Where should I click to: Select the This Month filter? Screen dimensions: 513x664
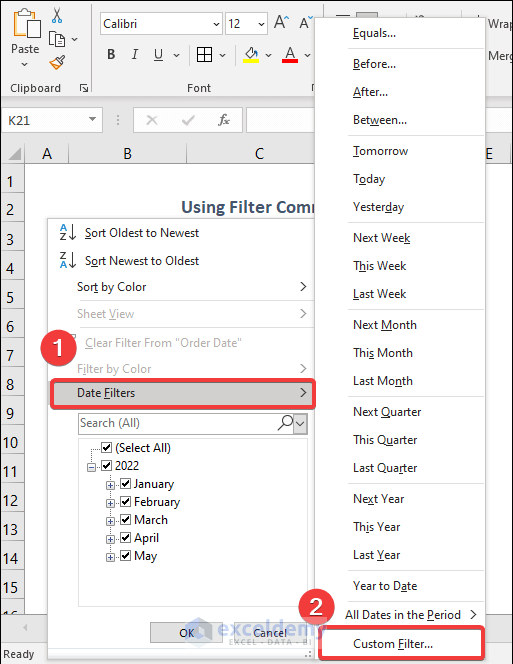pos(400,353)
